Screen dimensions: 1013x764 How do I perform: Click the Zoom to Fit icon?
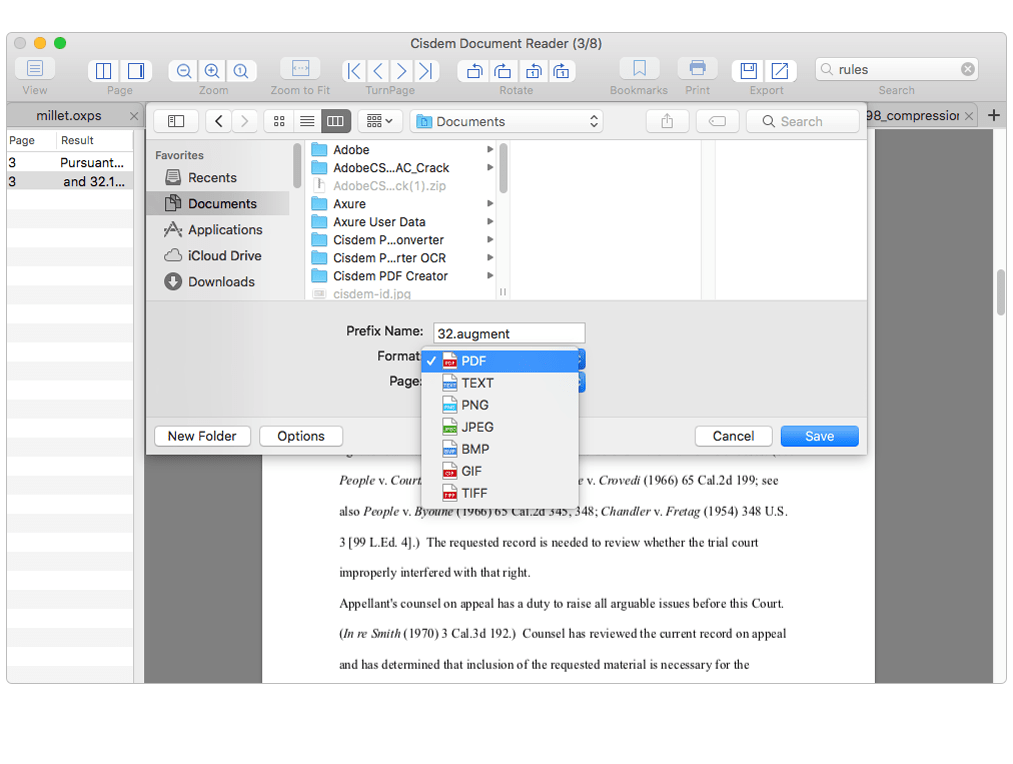click(x=300, y=68)
